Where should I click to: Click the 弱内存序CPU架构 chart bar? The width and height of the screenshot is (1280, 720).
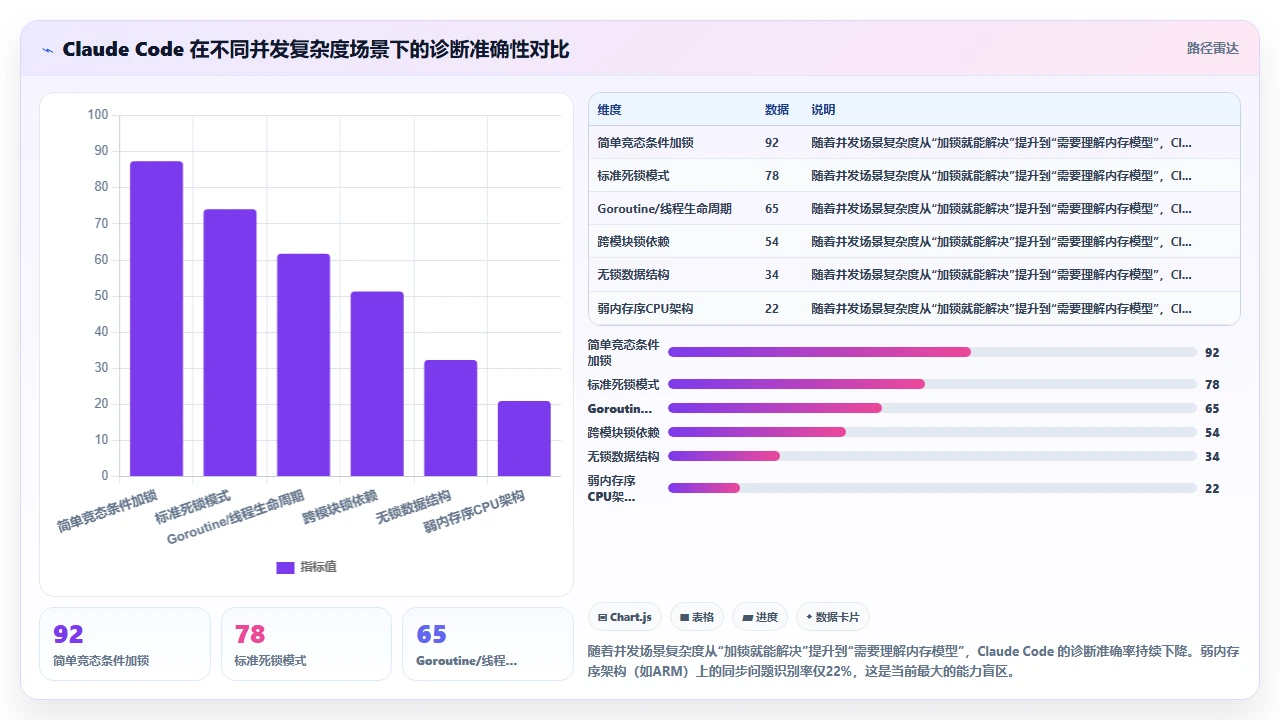524,439
